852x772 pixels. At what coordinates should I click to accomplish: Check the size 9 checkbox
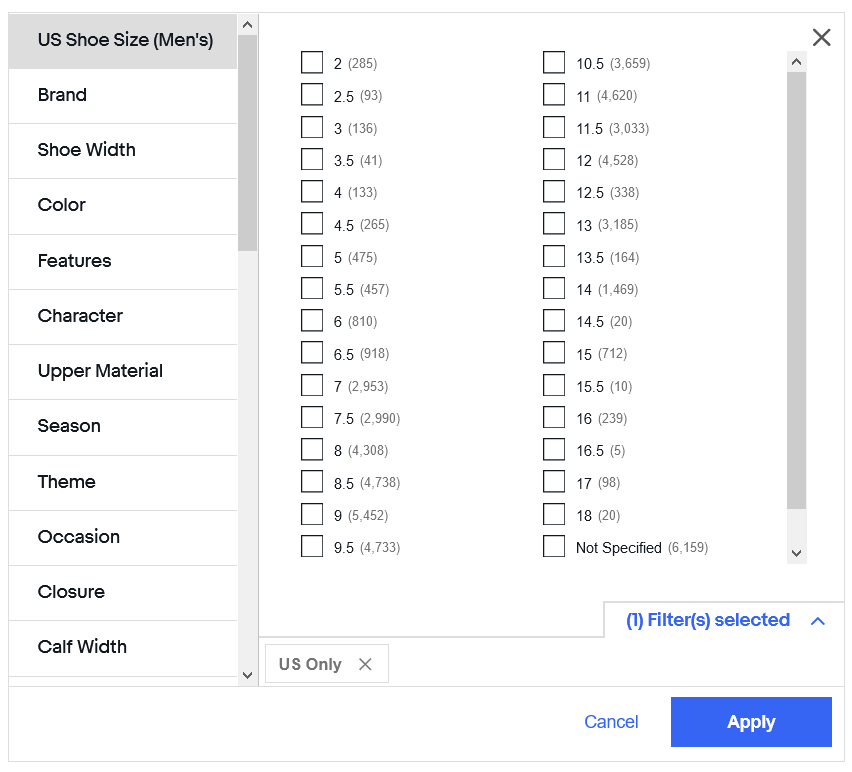click(x=312, y=515)
